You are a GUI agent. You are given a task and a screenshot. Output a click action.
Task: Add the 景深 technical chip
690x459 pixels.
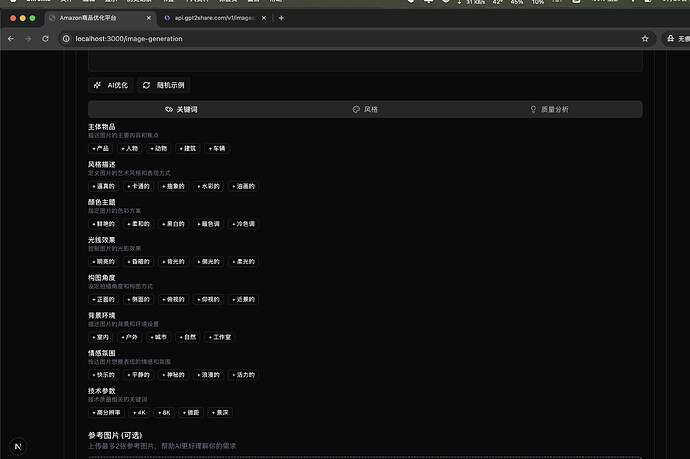click(220, 412)
